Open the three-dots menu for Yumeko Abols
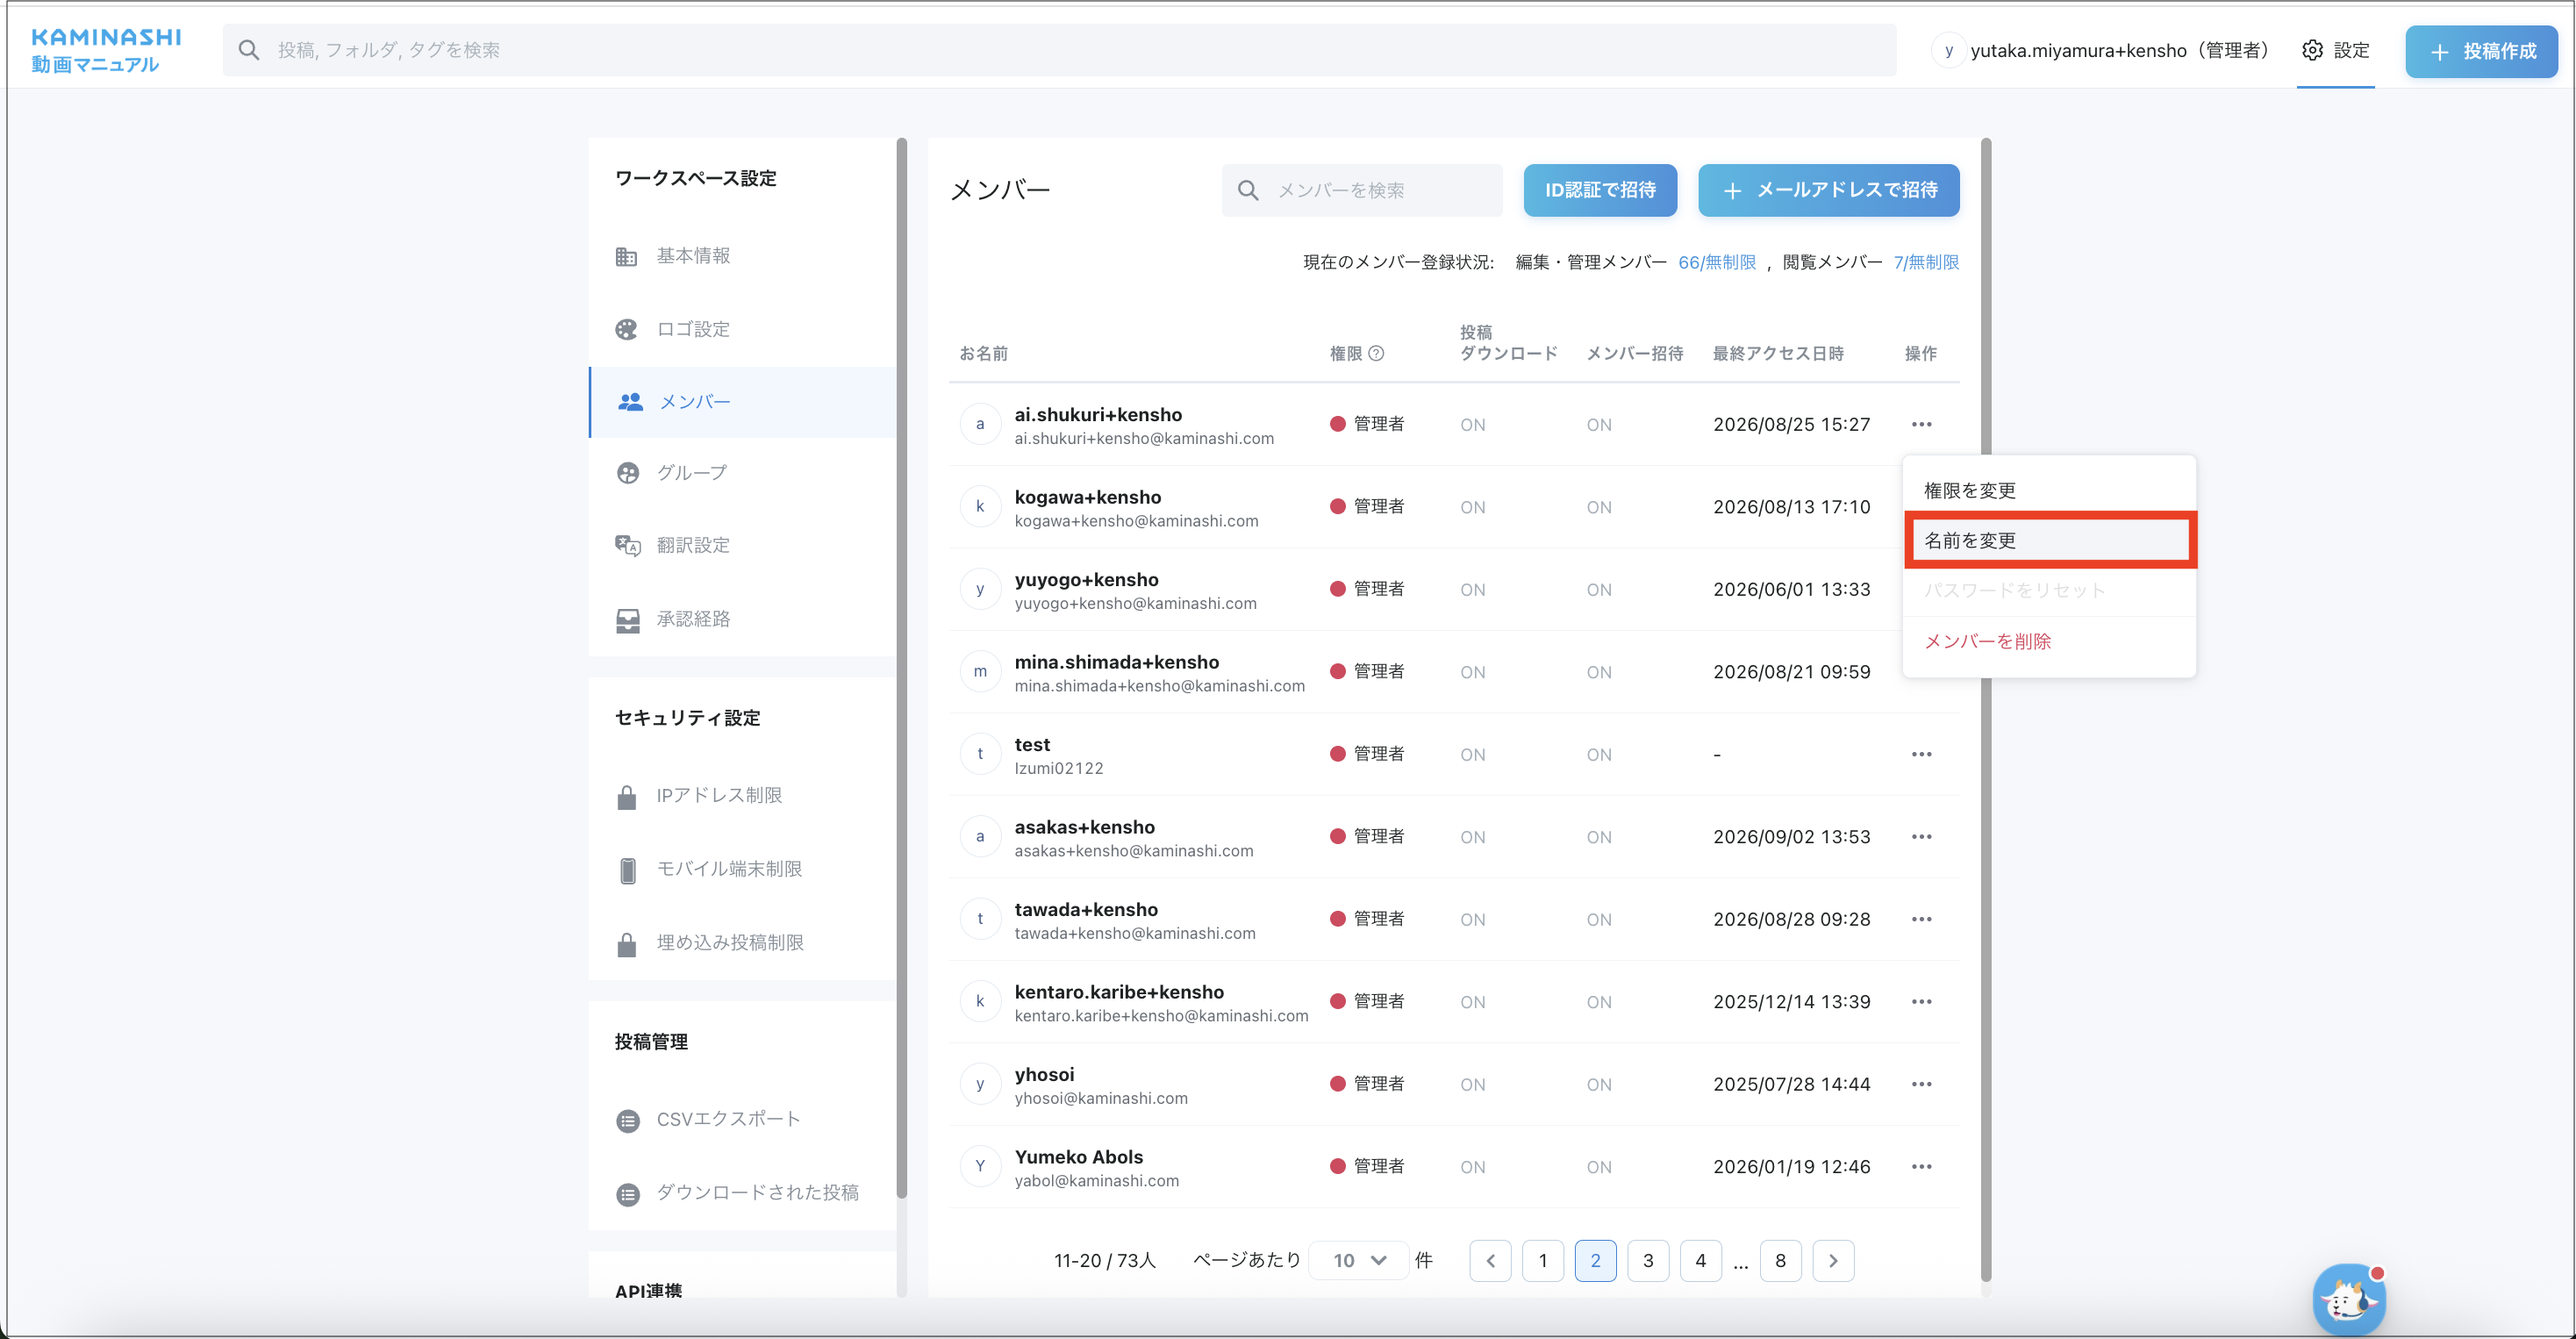Viewport: 2576px width, 1339px height. [x=1921, y=1167]
